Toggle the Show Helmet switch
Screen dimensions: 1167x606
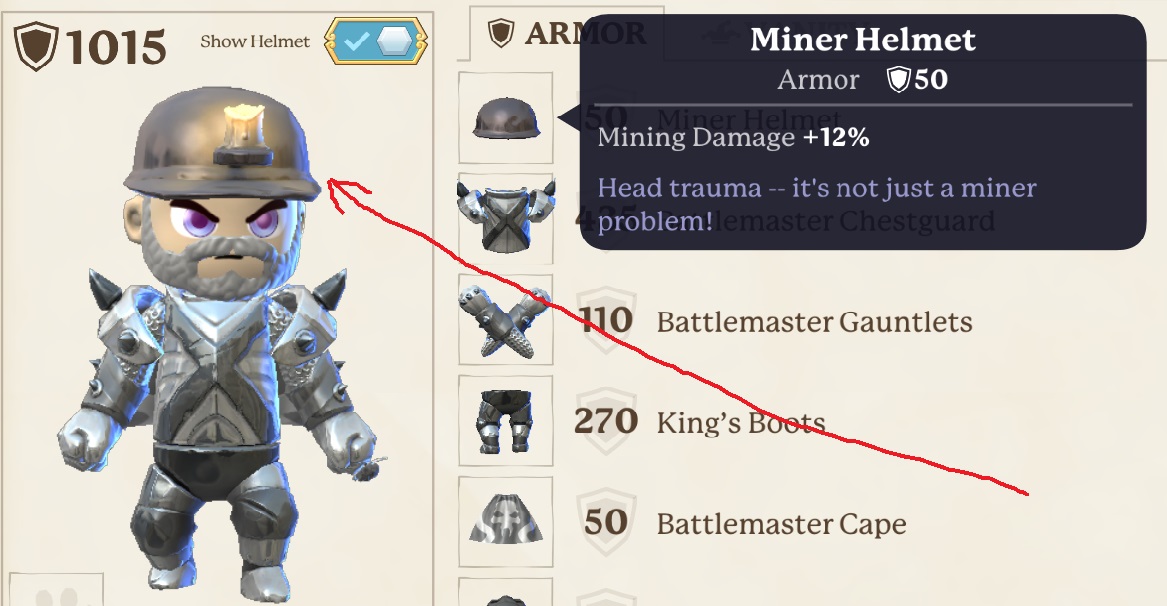coord(376,41)
